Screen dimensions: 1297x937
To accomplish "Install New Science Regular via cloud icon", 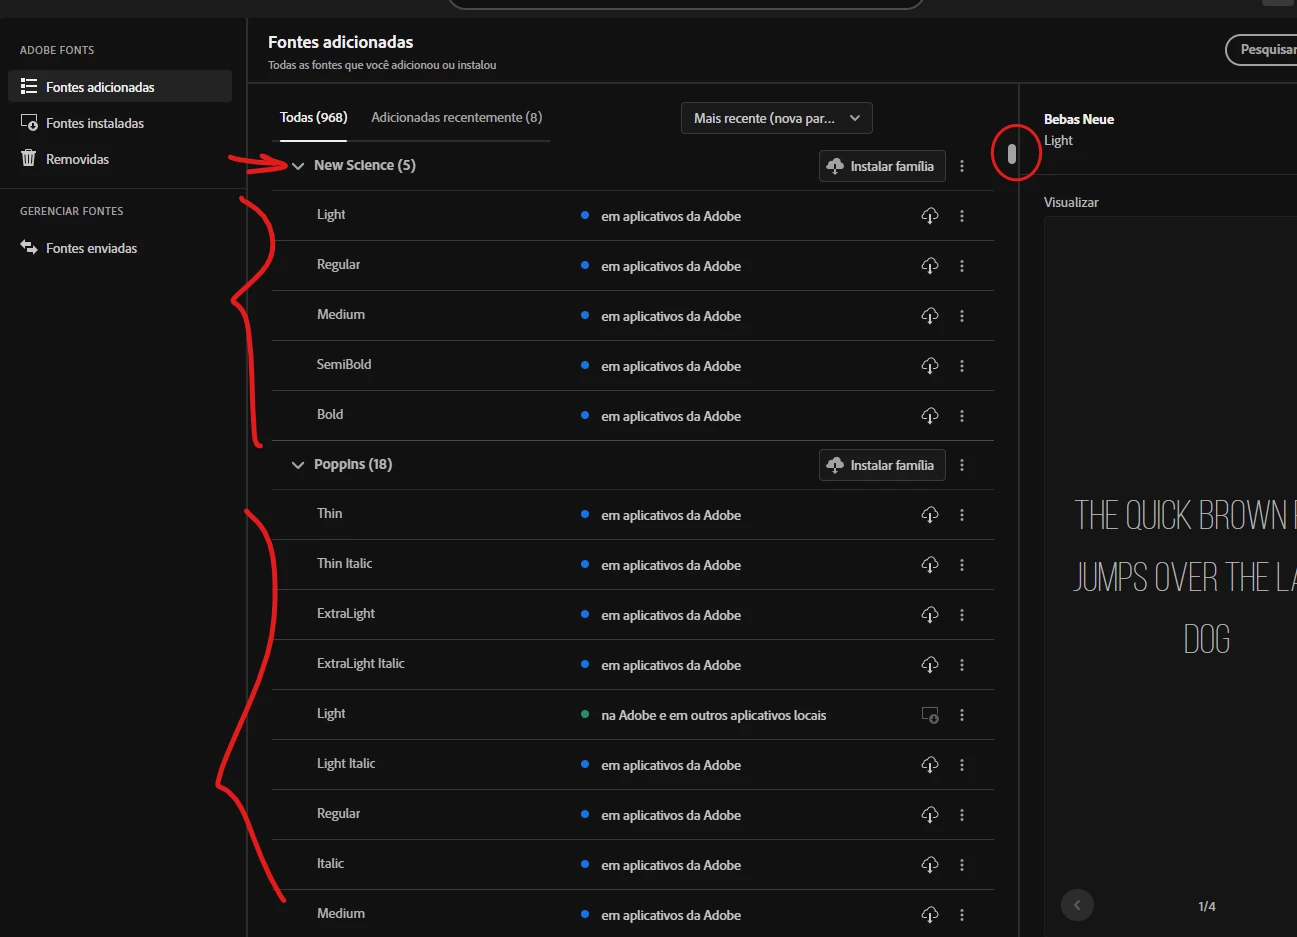I will point(930,266).
